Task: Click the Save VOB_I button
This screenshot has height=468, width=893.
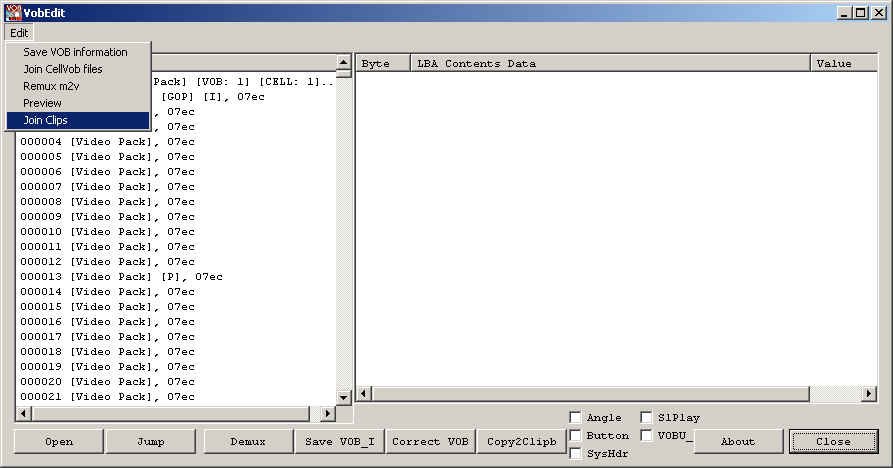Action: click(x=340, y=441)
